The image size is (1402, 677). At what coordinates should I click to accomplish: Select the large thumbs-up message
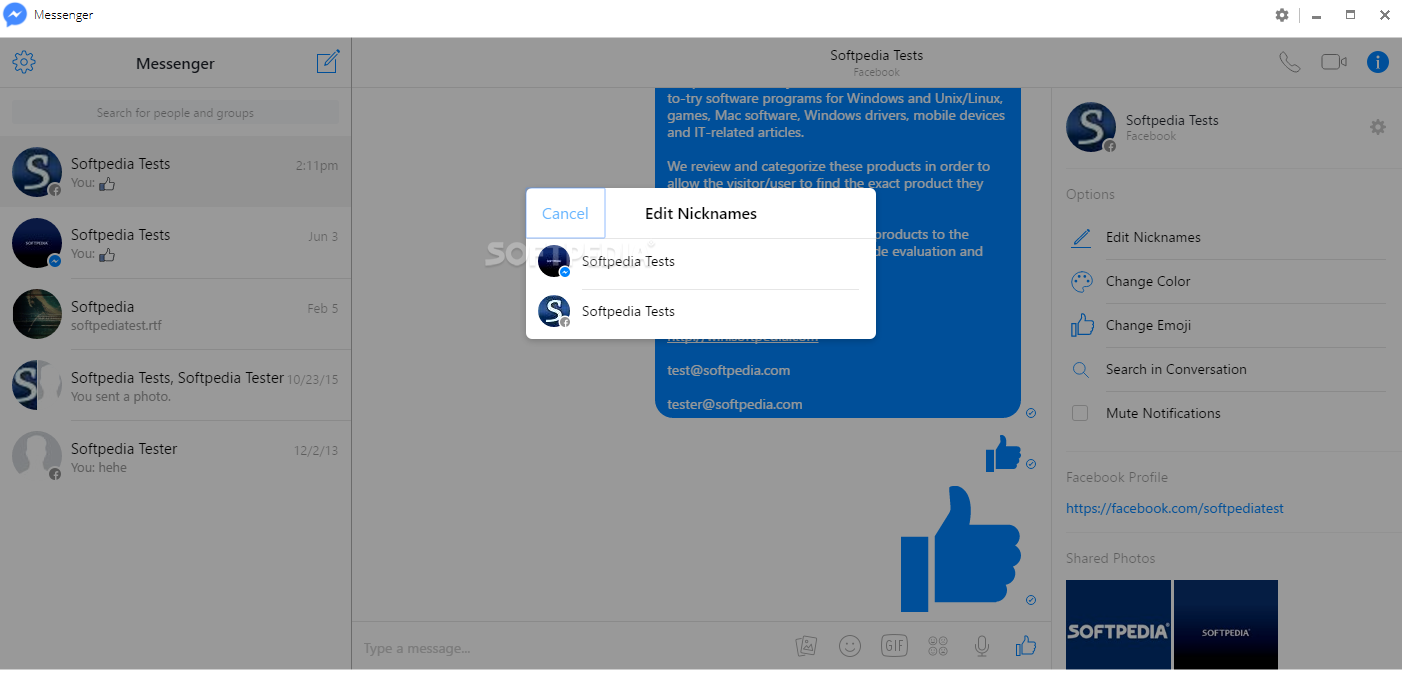point(960,549)
